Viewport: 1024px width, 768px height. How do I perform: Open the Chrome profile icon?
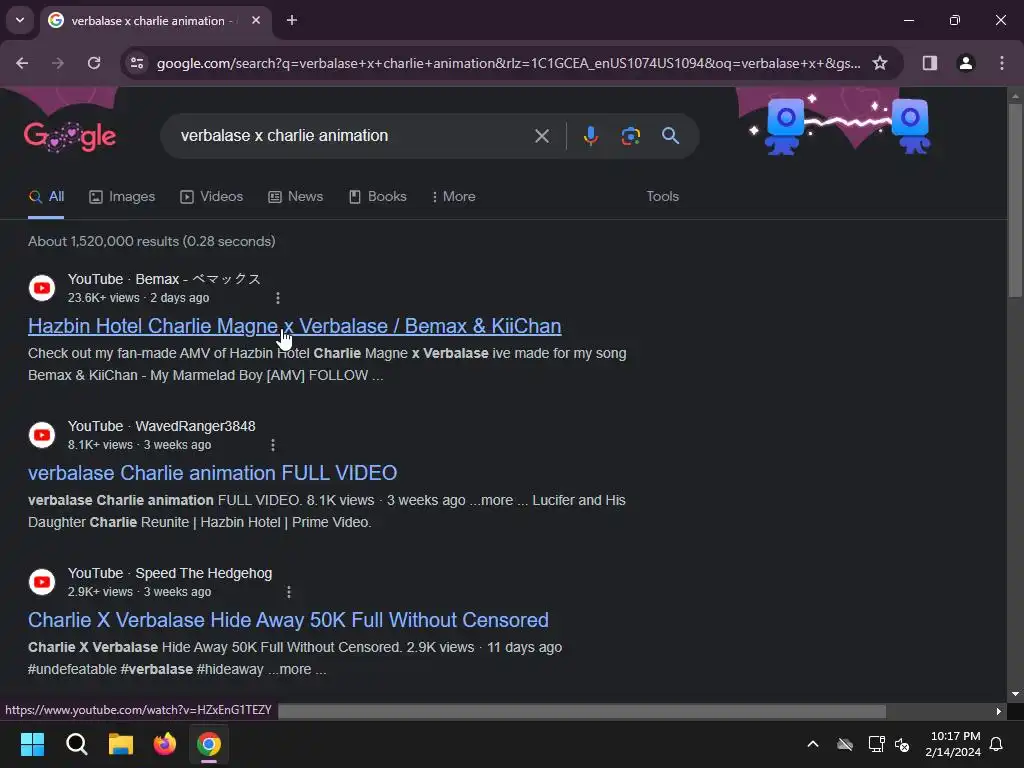click(965, 63)
